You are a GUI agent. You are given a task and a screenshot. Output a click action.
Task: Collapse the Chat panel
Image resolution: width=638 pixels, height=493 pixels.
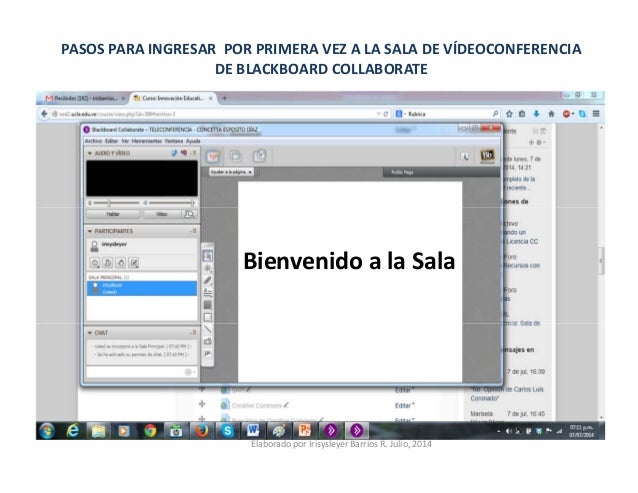[x=90, y=333]
